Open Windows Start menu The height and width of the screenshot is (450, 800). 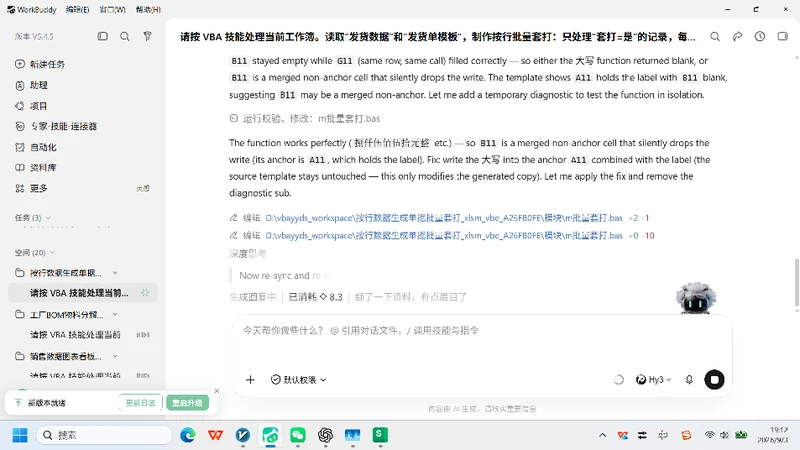[x=20, y=435]
